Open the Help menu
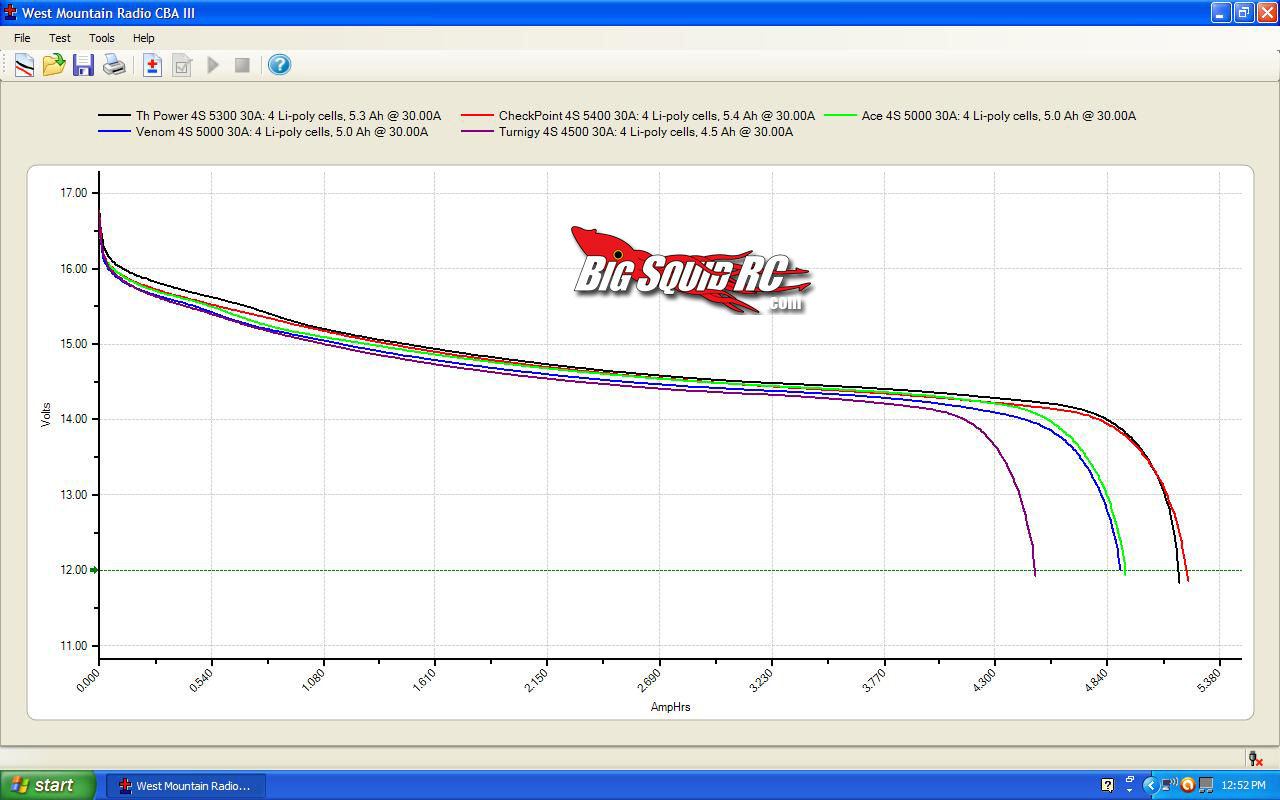Image resolution: width=1280 pixels, height=800 pixels. tap(144, 38)
